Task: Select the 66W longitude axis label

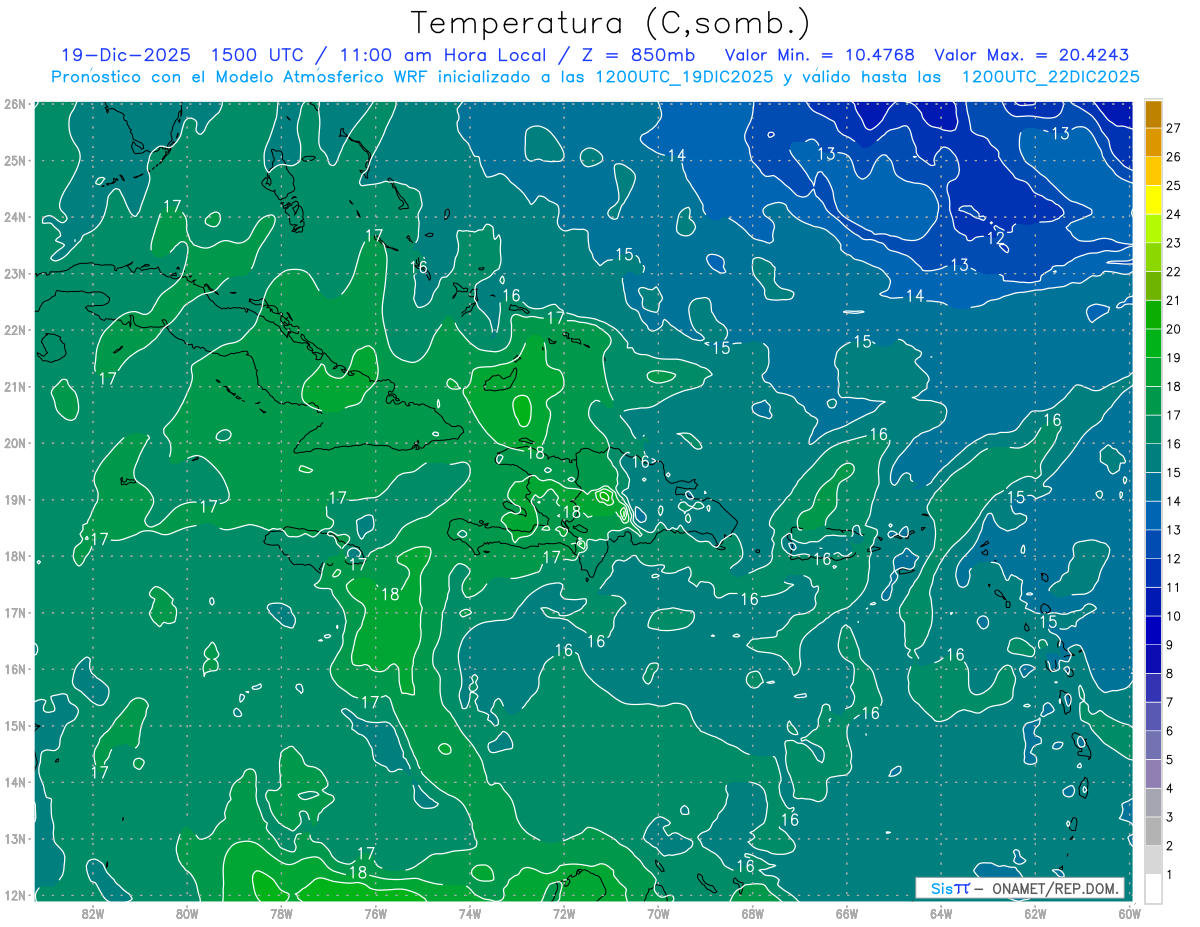Action: (x=846, y=913)
